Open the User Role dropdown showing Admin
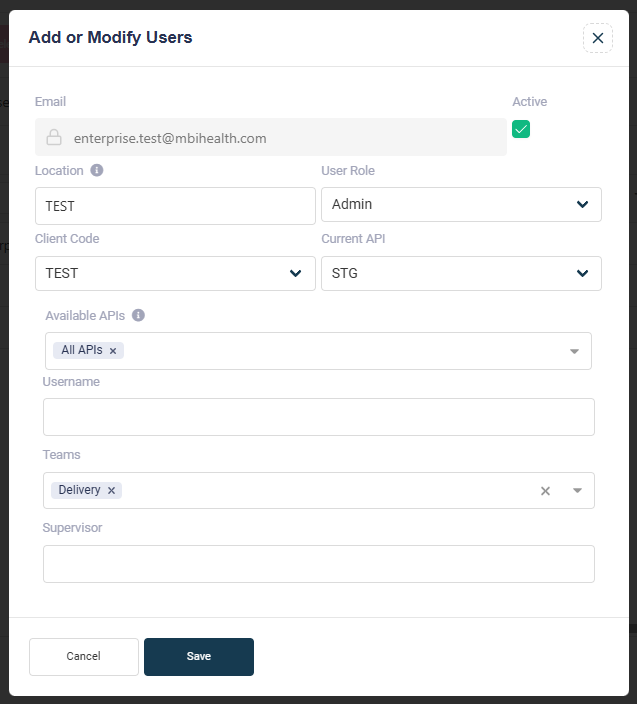This screenshot has width=637, height=704. (461, 204)
